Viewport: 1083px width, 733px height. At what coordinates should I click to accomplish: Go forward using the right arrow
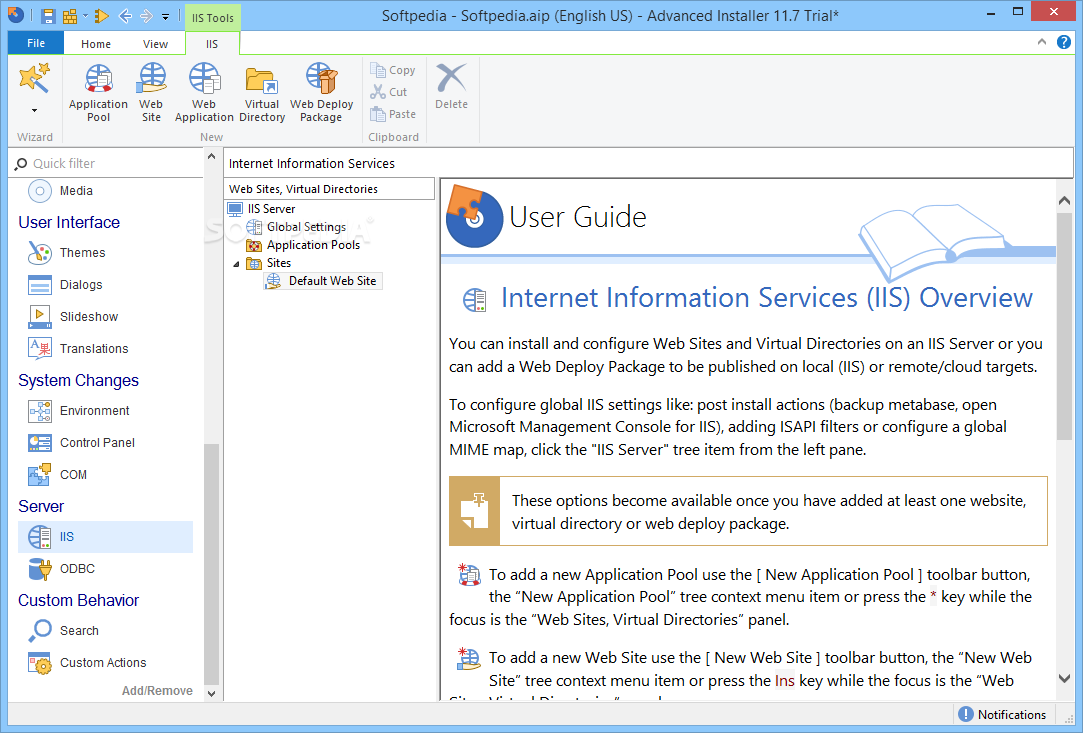(146, 15)
